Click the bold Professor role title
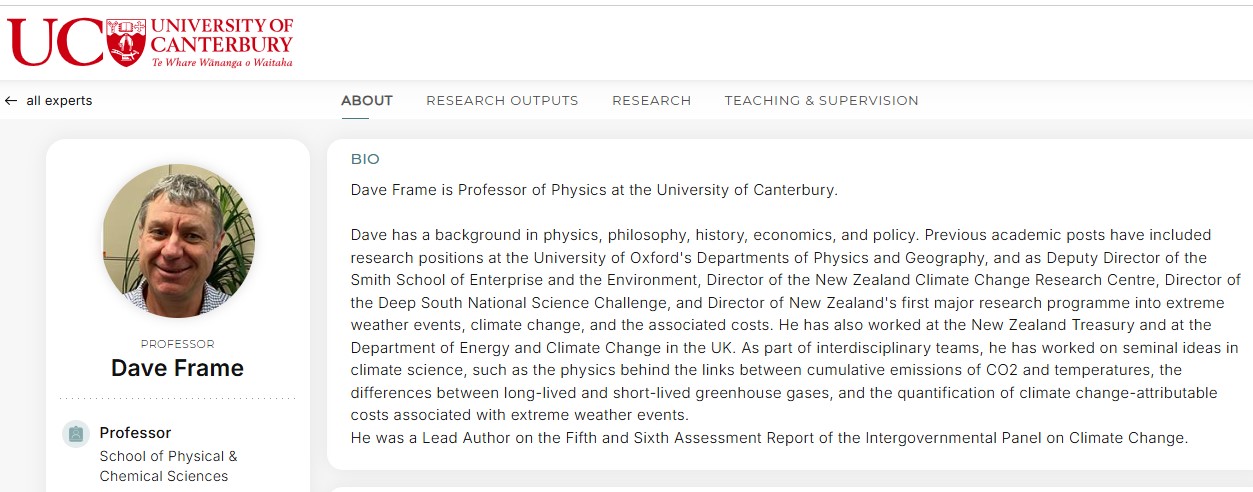 point(135,433)
